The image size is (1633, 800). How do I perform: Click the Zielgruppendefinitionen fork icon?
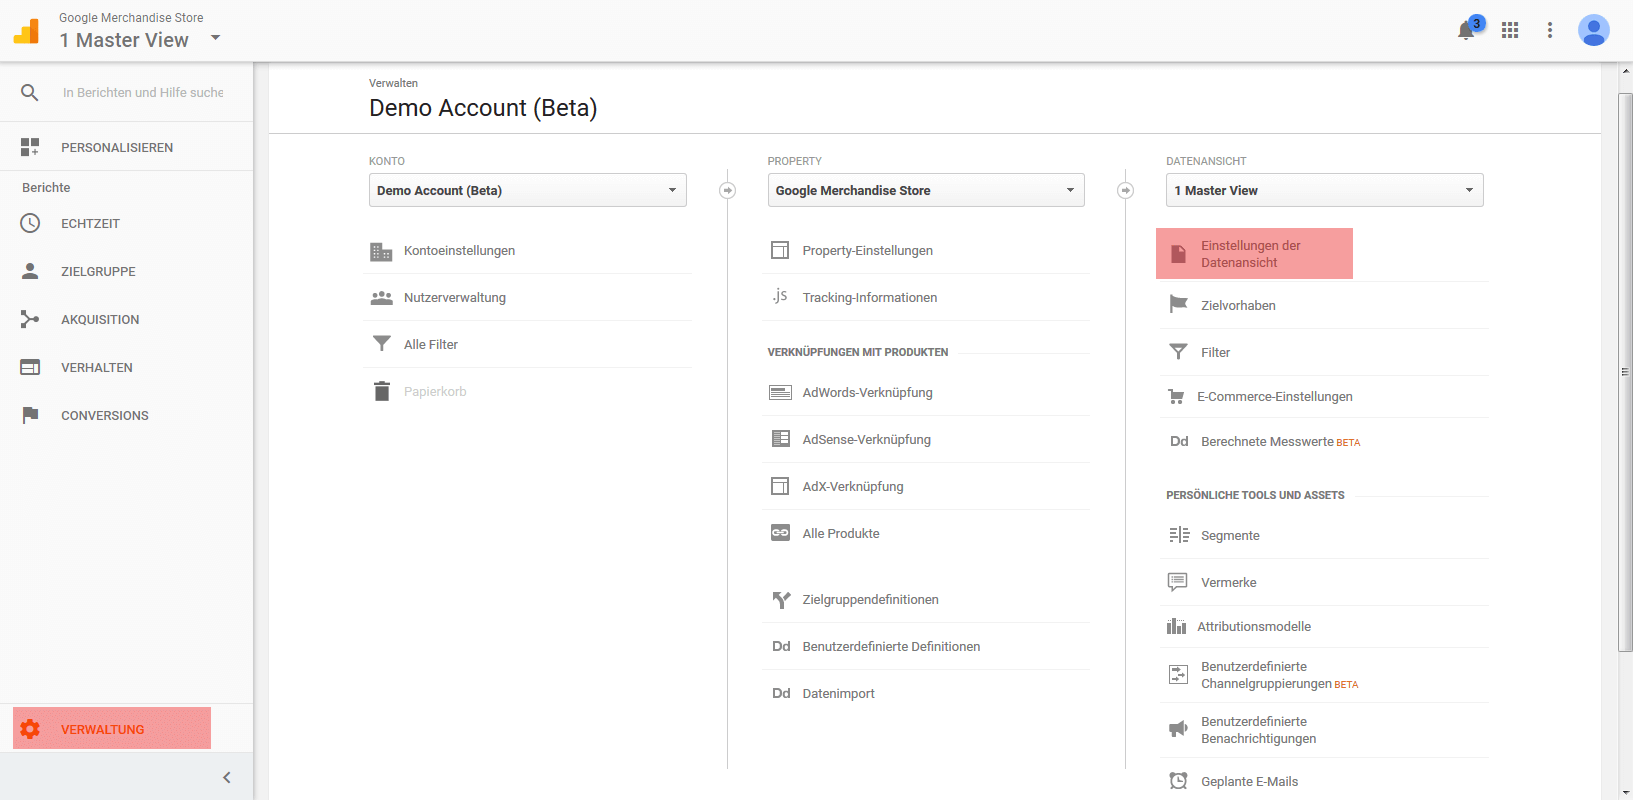pyautogui.click(x=780, y=600)
